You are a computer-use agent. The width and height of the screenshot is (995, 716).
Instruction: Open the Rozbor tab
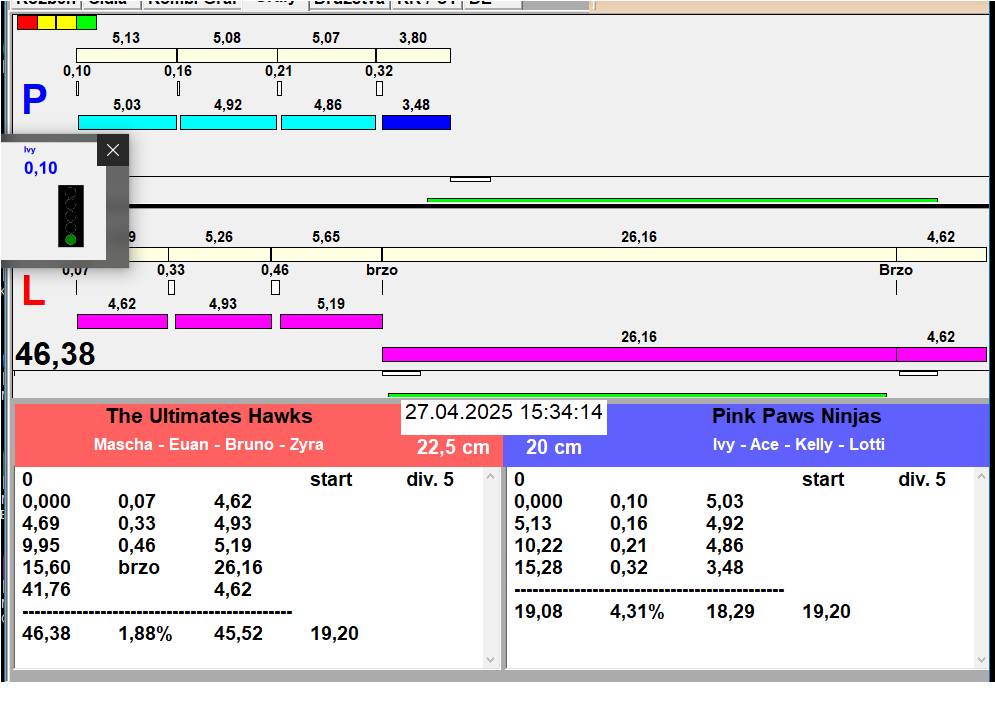[45, 3]
